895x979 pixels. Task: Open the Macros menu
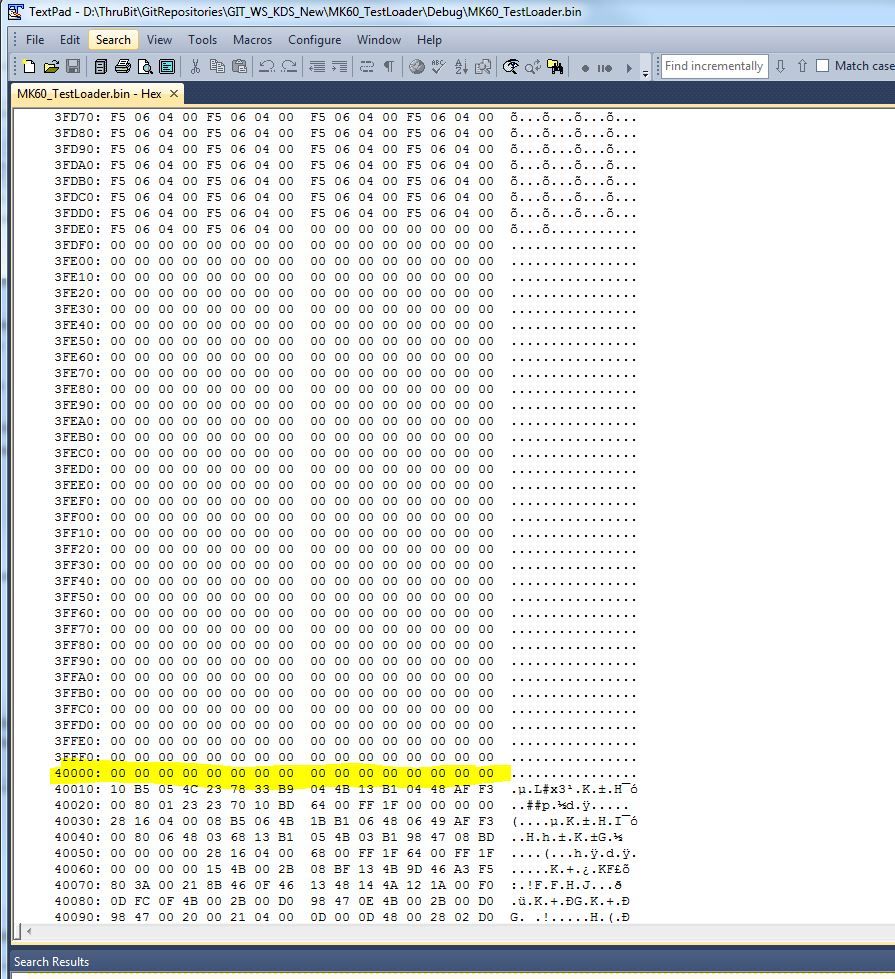[x=252, y=40]
